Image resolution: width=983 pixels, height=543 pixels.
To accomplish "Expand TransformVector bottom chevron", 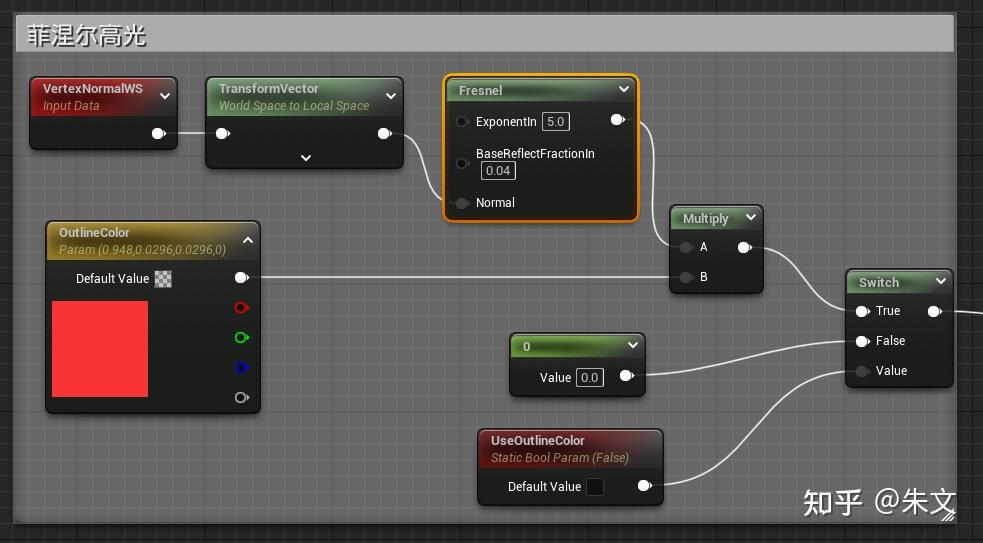I will [306, 157].
